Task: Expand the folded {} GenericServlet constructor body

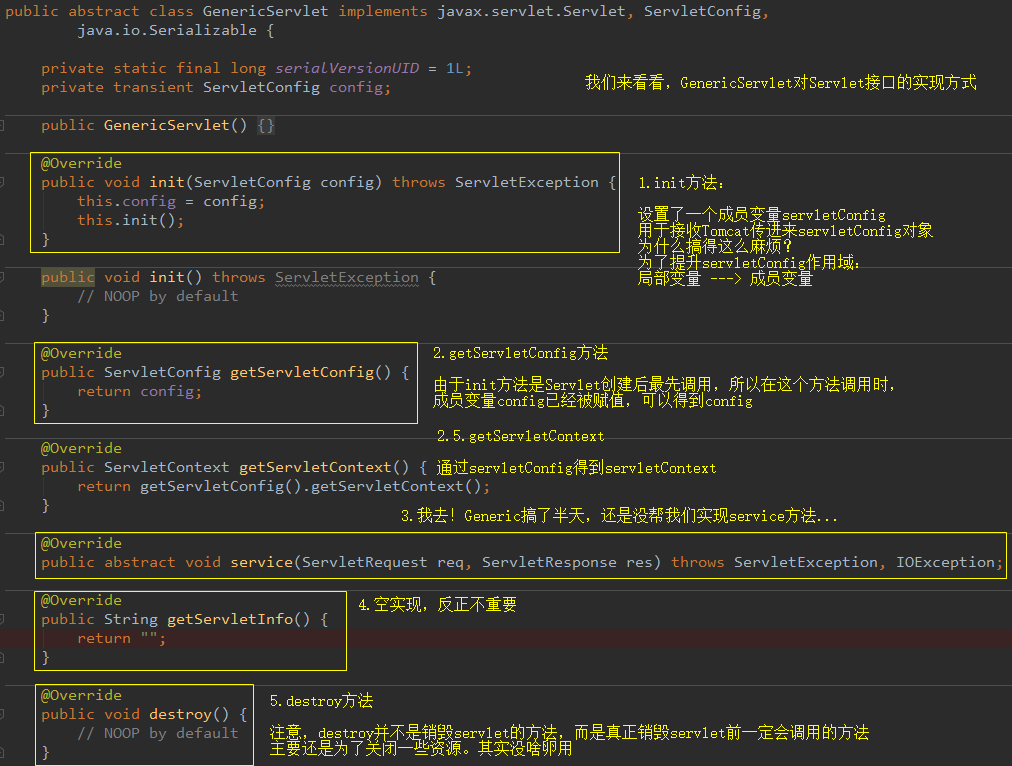Action: coord(266,125)
